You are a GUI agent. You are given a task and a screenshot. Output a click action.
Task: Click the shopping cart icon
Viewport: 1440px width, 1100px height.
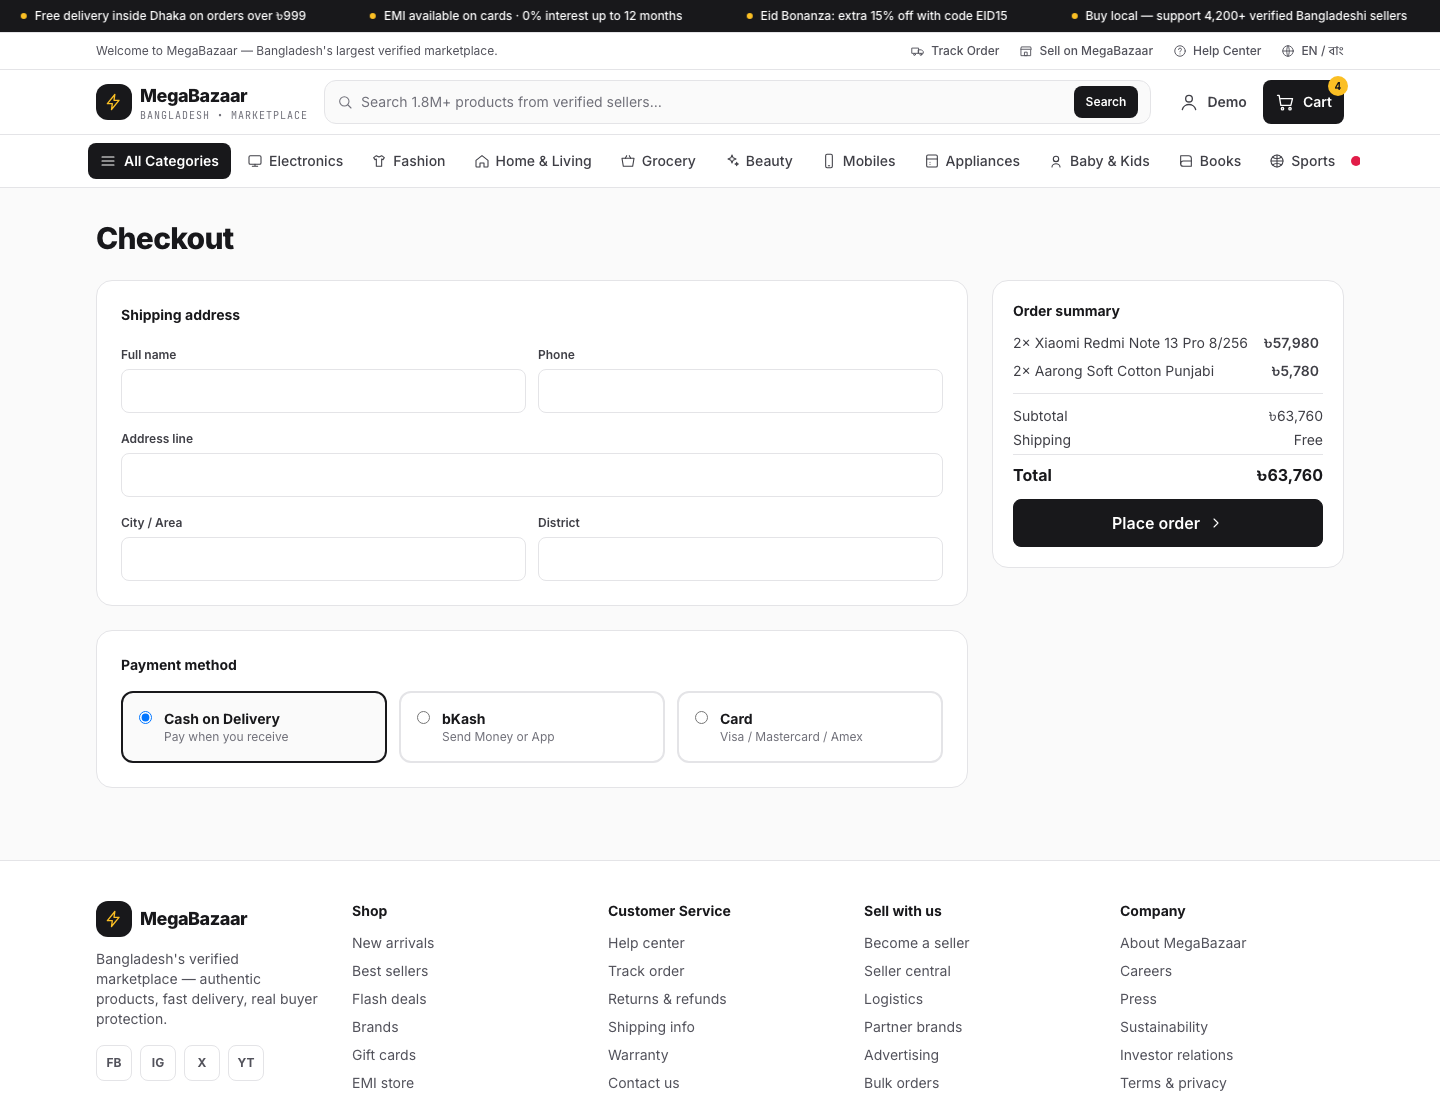(x=1285, y=102)
